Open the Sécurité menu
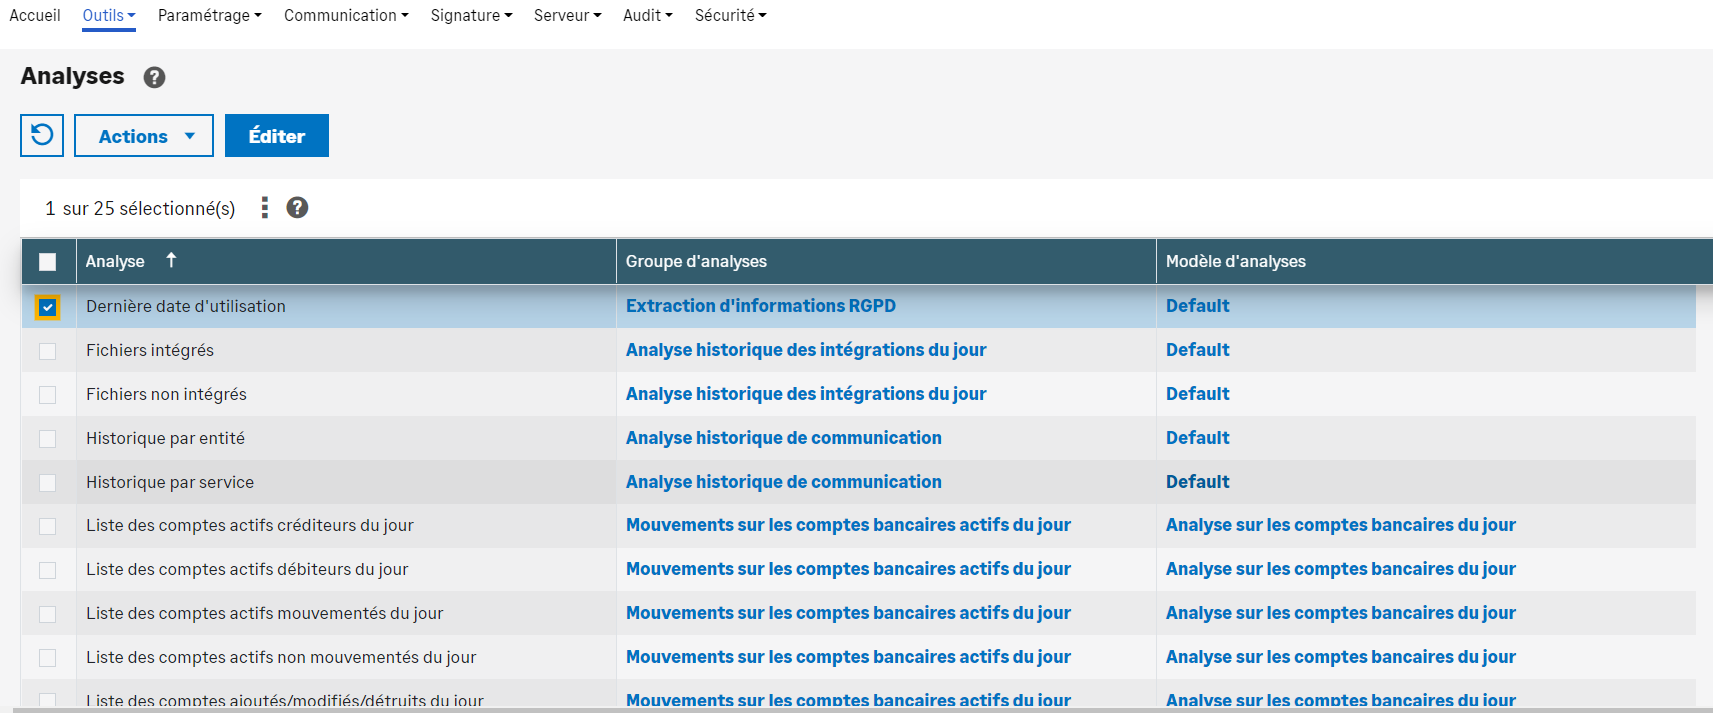 pos(730,16)
